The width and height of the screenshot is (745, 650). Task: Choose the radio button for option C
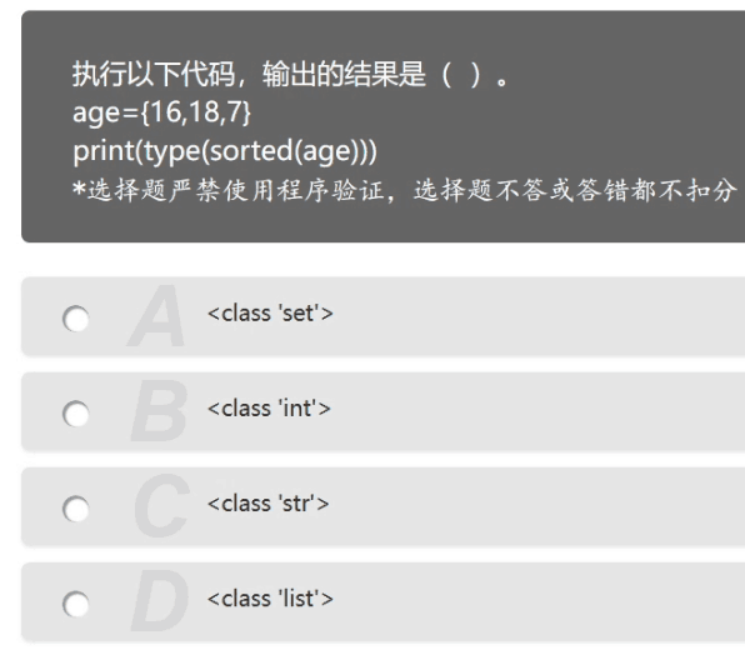click(x=76, y=509)
